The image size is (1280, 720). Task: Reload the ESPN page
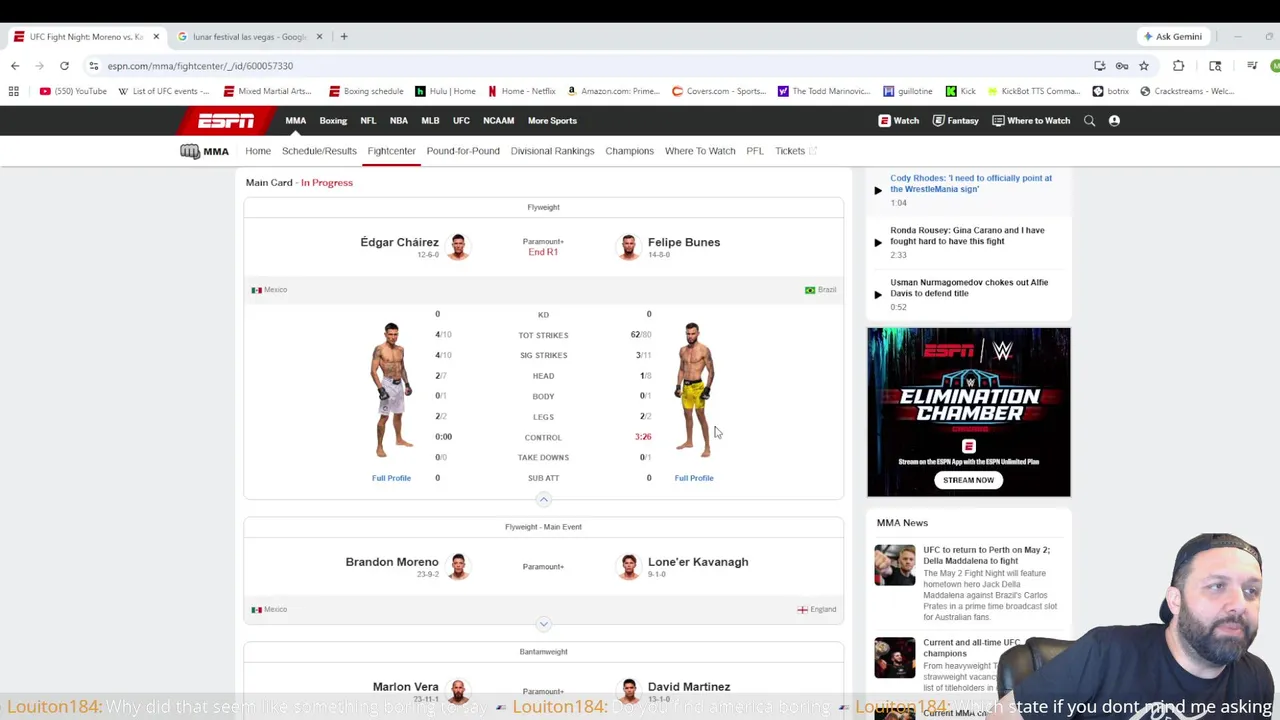(64, 66)
